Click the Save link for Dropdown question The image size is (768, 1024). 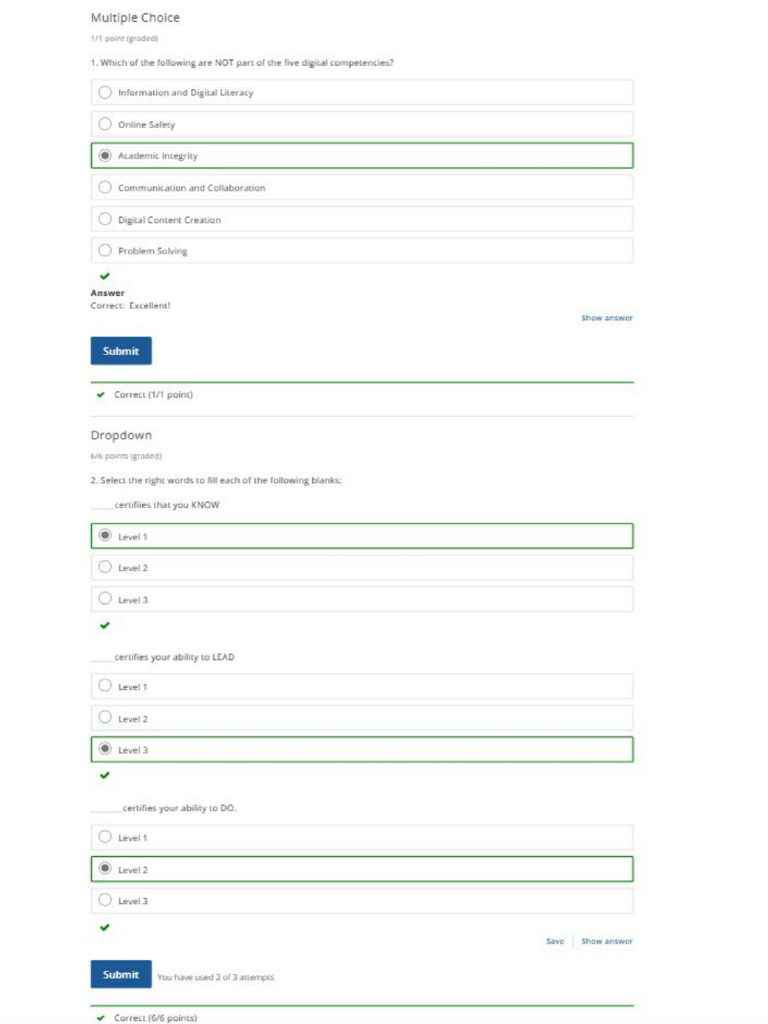tap(554, 941)
